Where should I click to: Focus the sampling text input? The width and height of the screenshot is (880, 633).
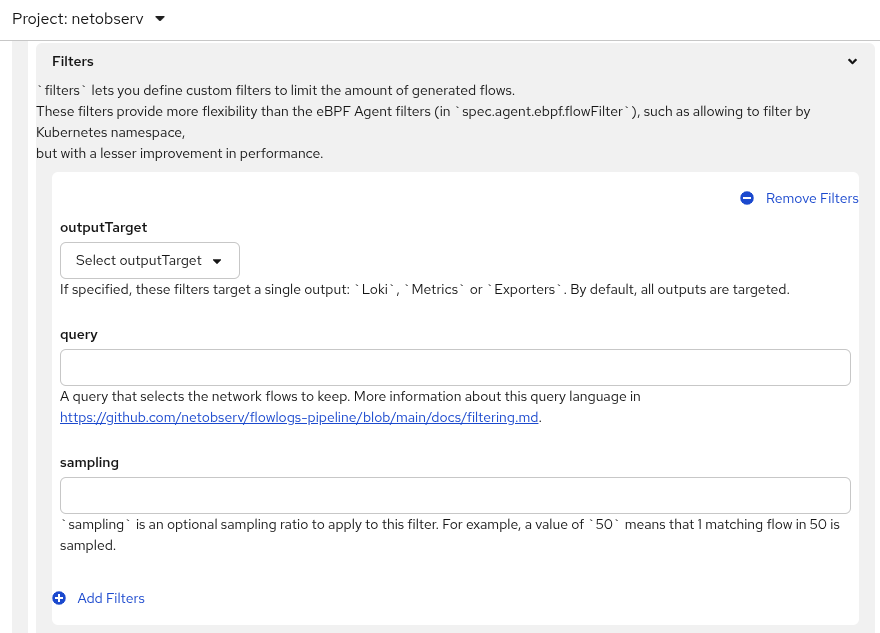click(x=455, y=495)
